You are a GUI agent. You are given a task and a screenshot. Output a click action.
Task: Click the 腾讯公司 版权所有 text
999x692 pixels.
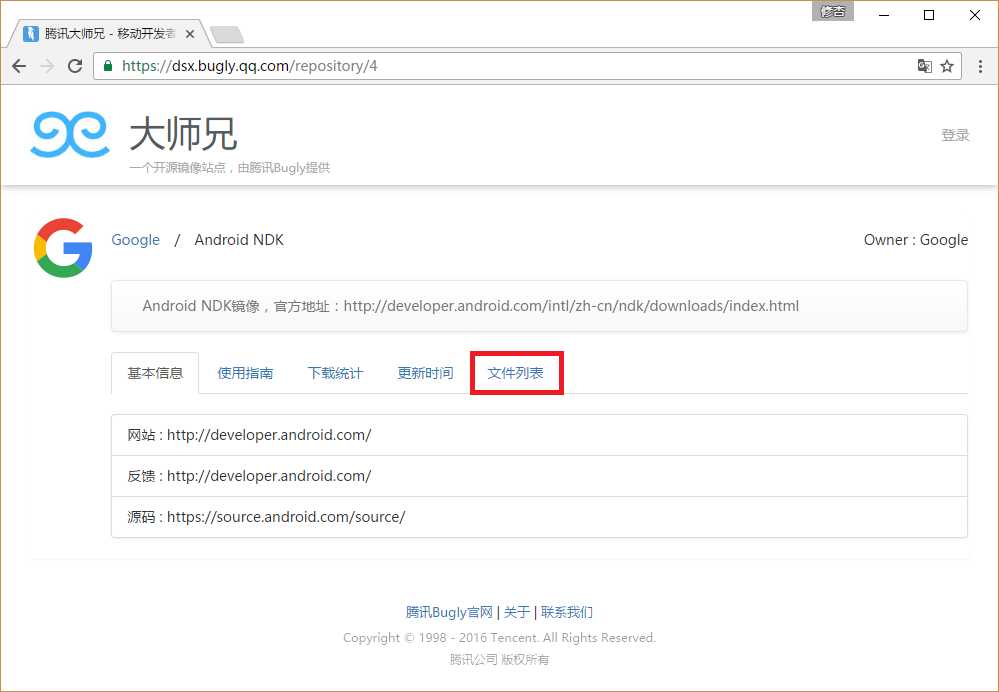[499, 660]
